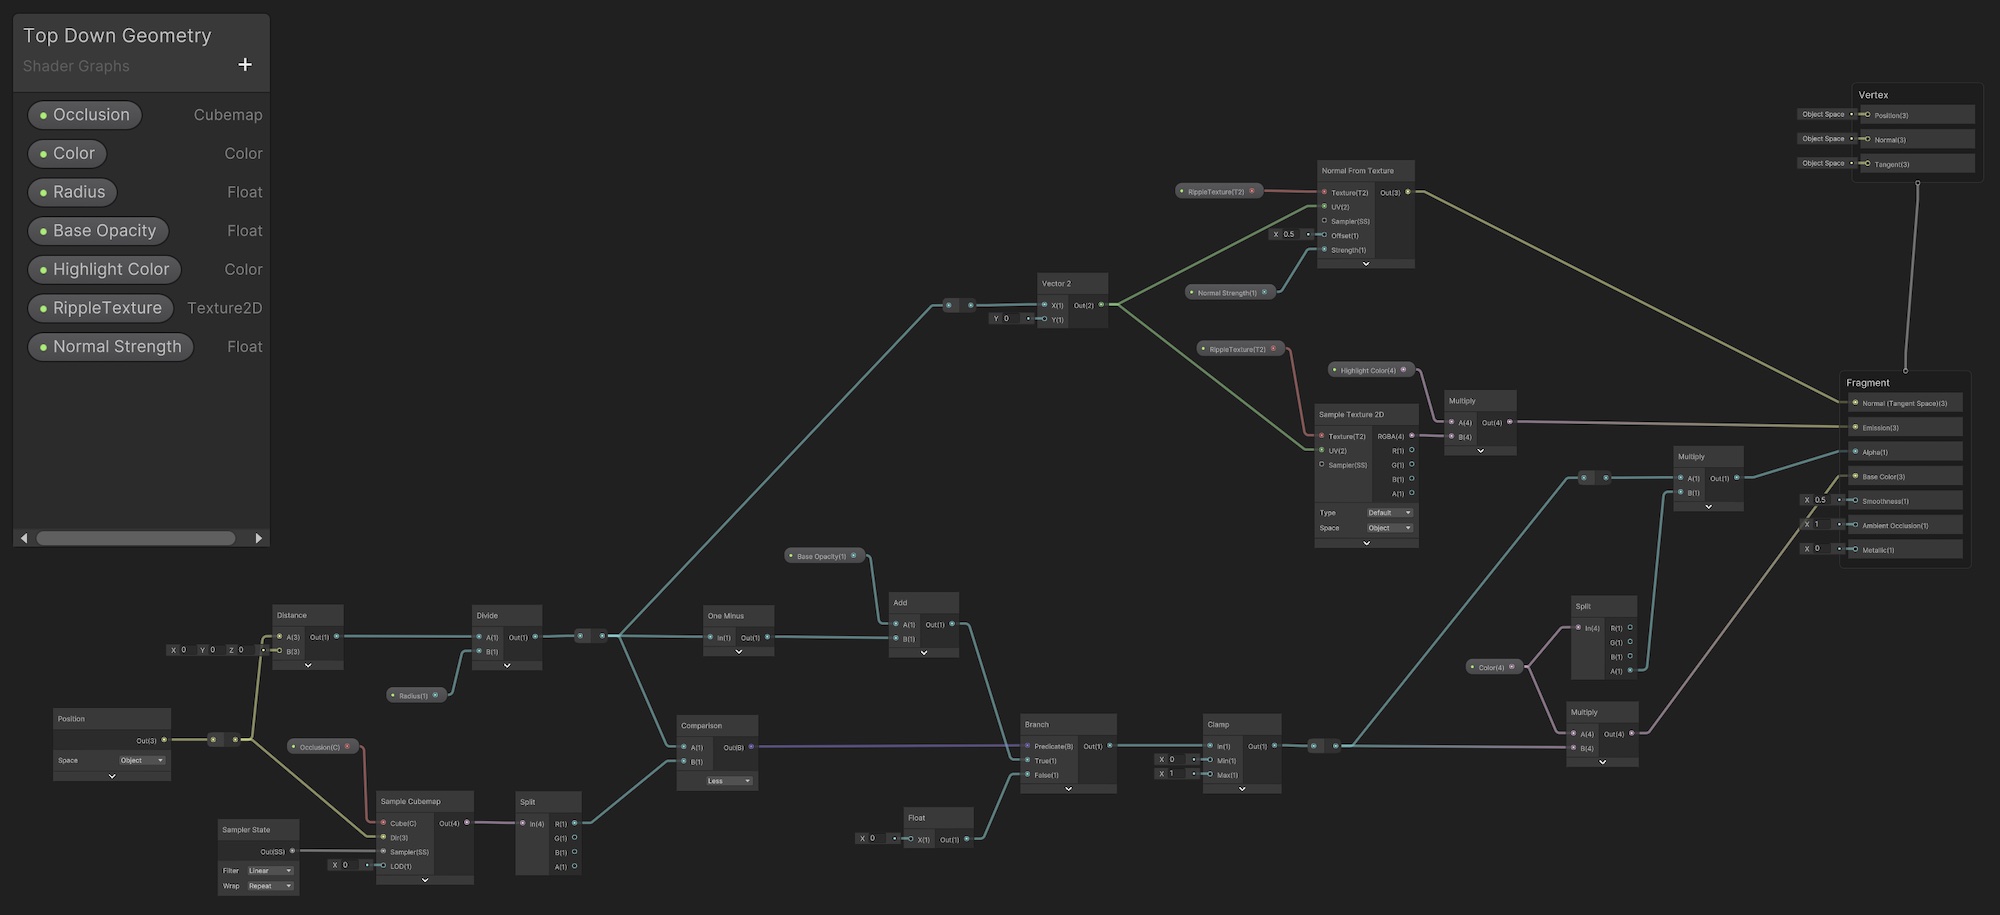Click the Predicate(B) input port on the Branch node
The height and width of the screenshot is (915, 2000).
pos(1027,746)
